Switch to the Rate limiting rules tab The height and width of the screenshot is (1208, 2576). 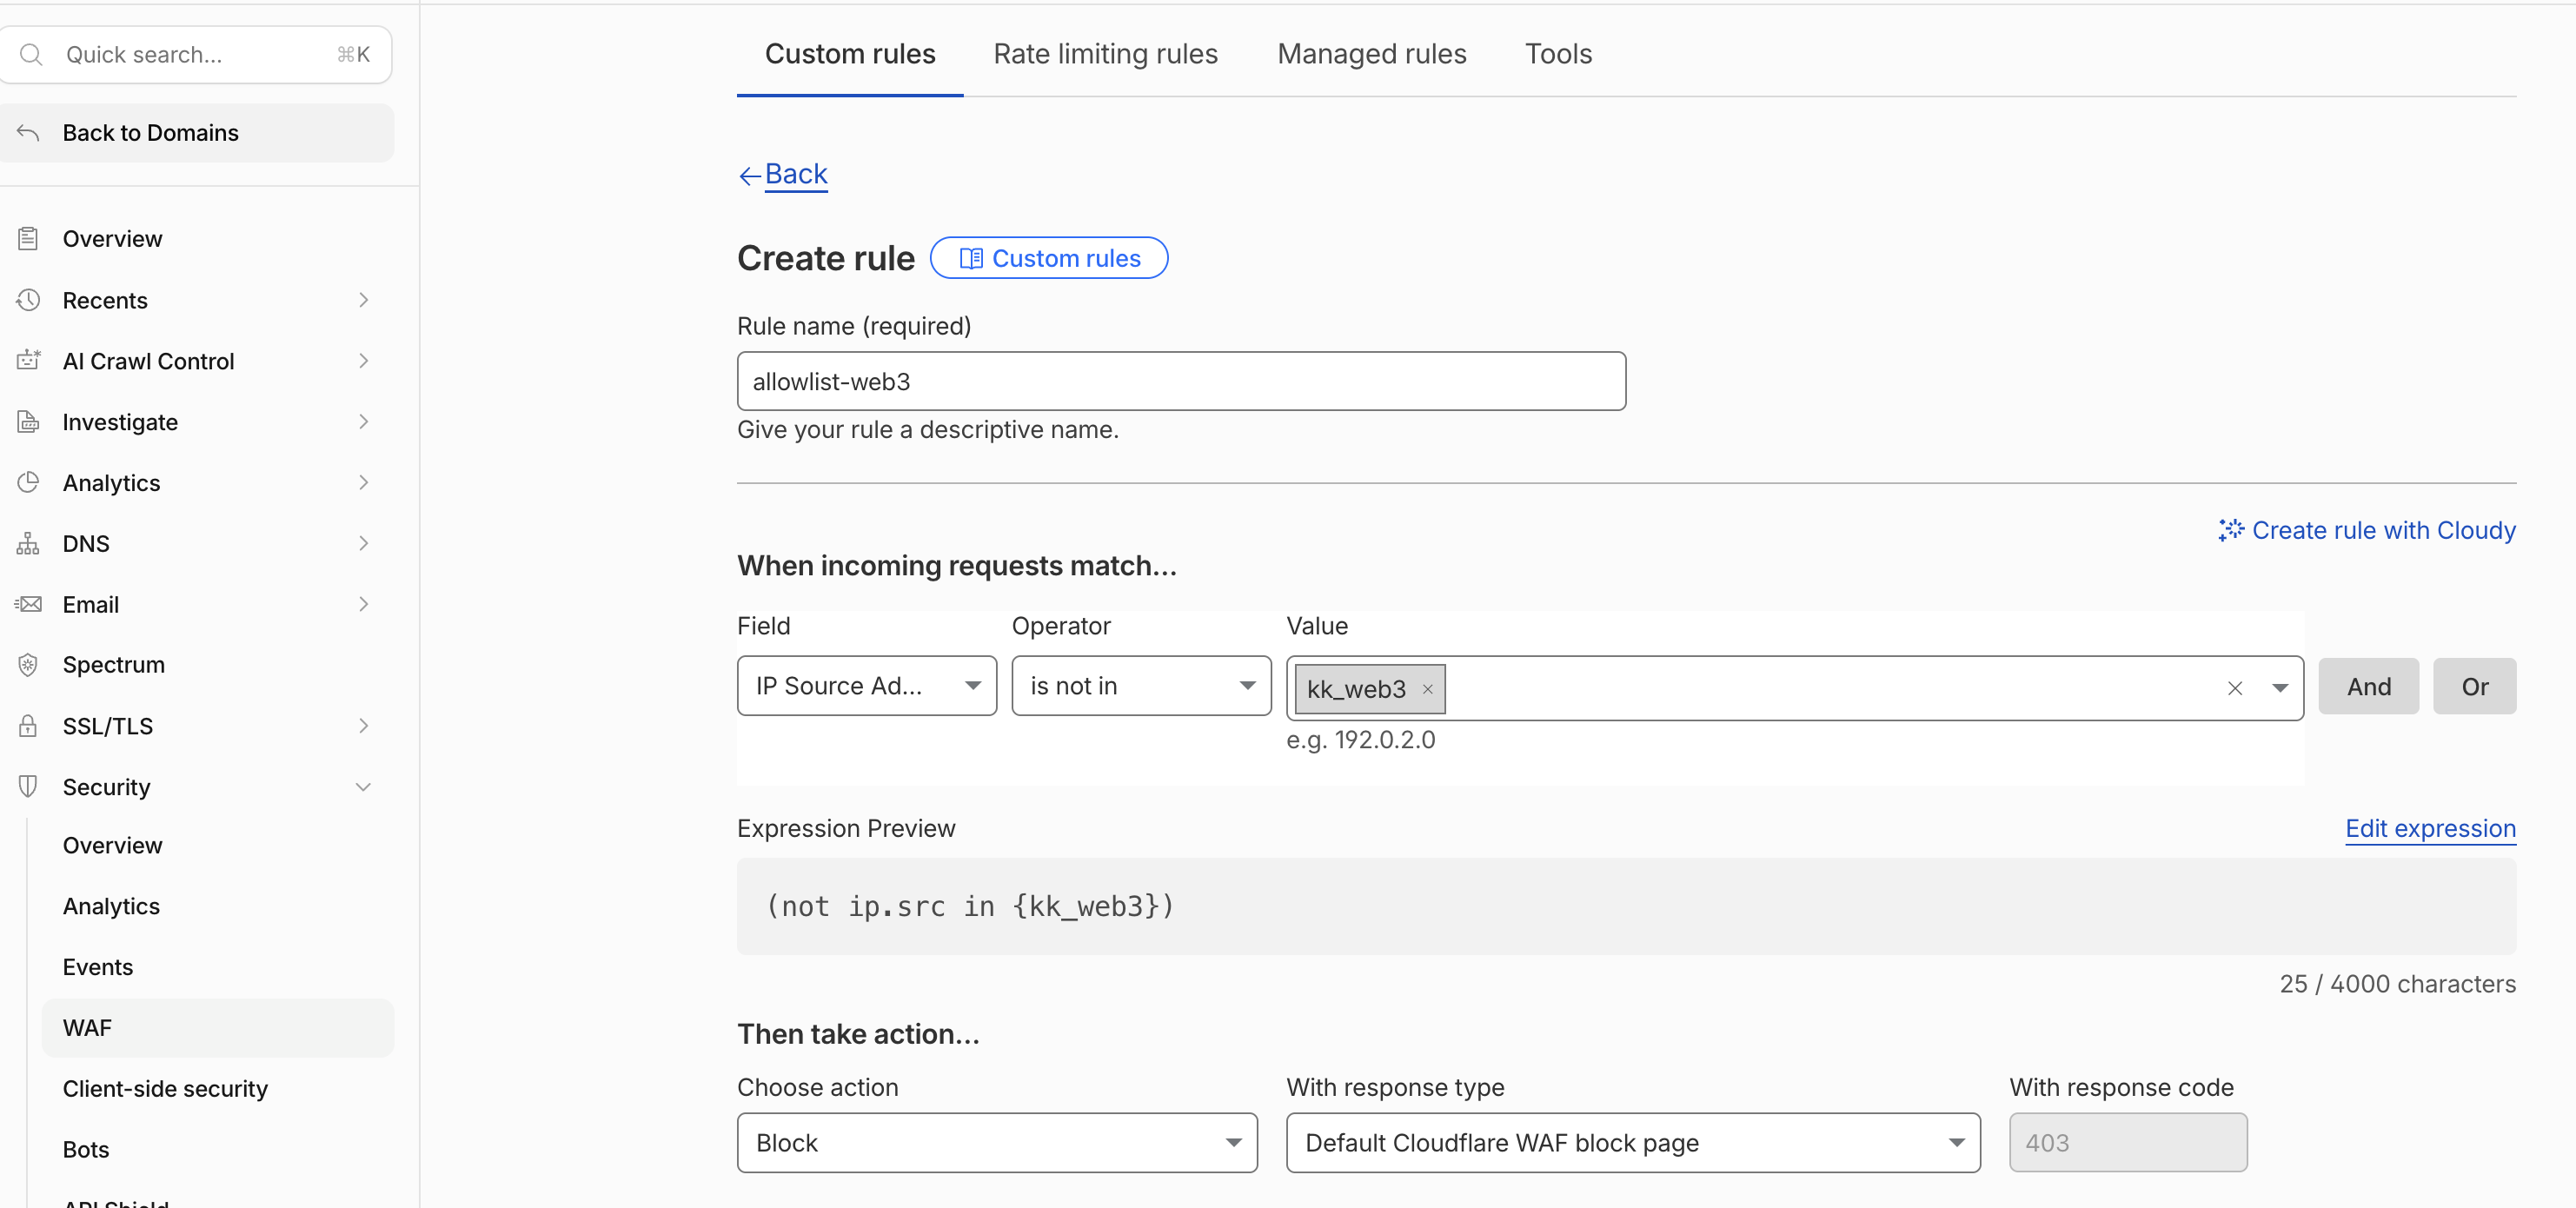1105,54
